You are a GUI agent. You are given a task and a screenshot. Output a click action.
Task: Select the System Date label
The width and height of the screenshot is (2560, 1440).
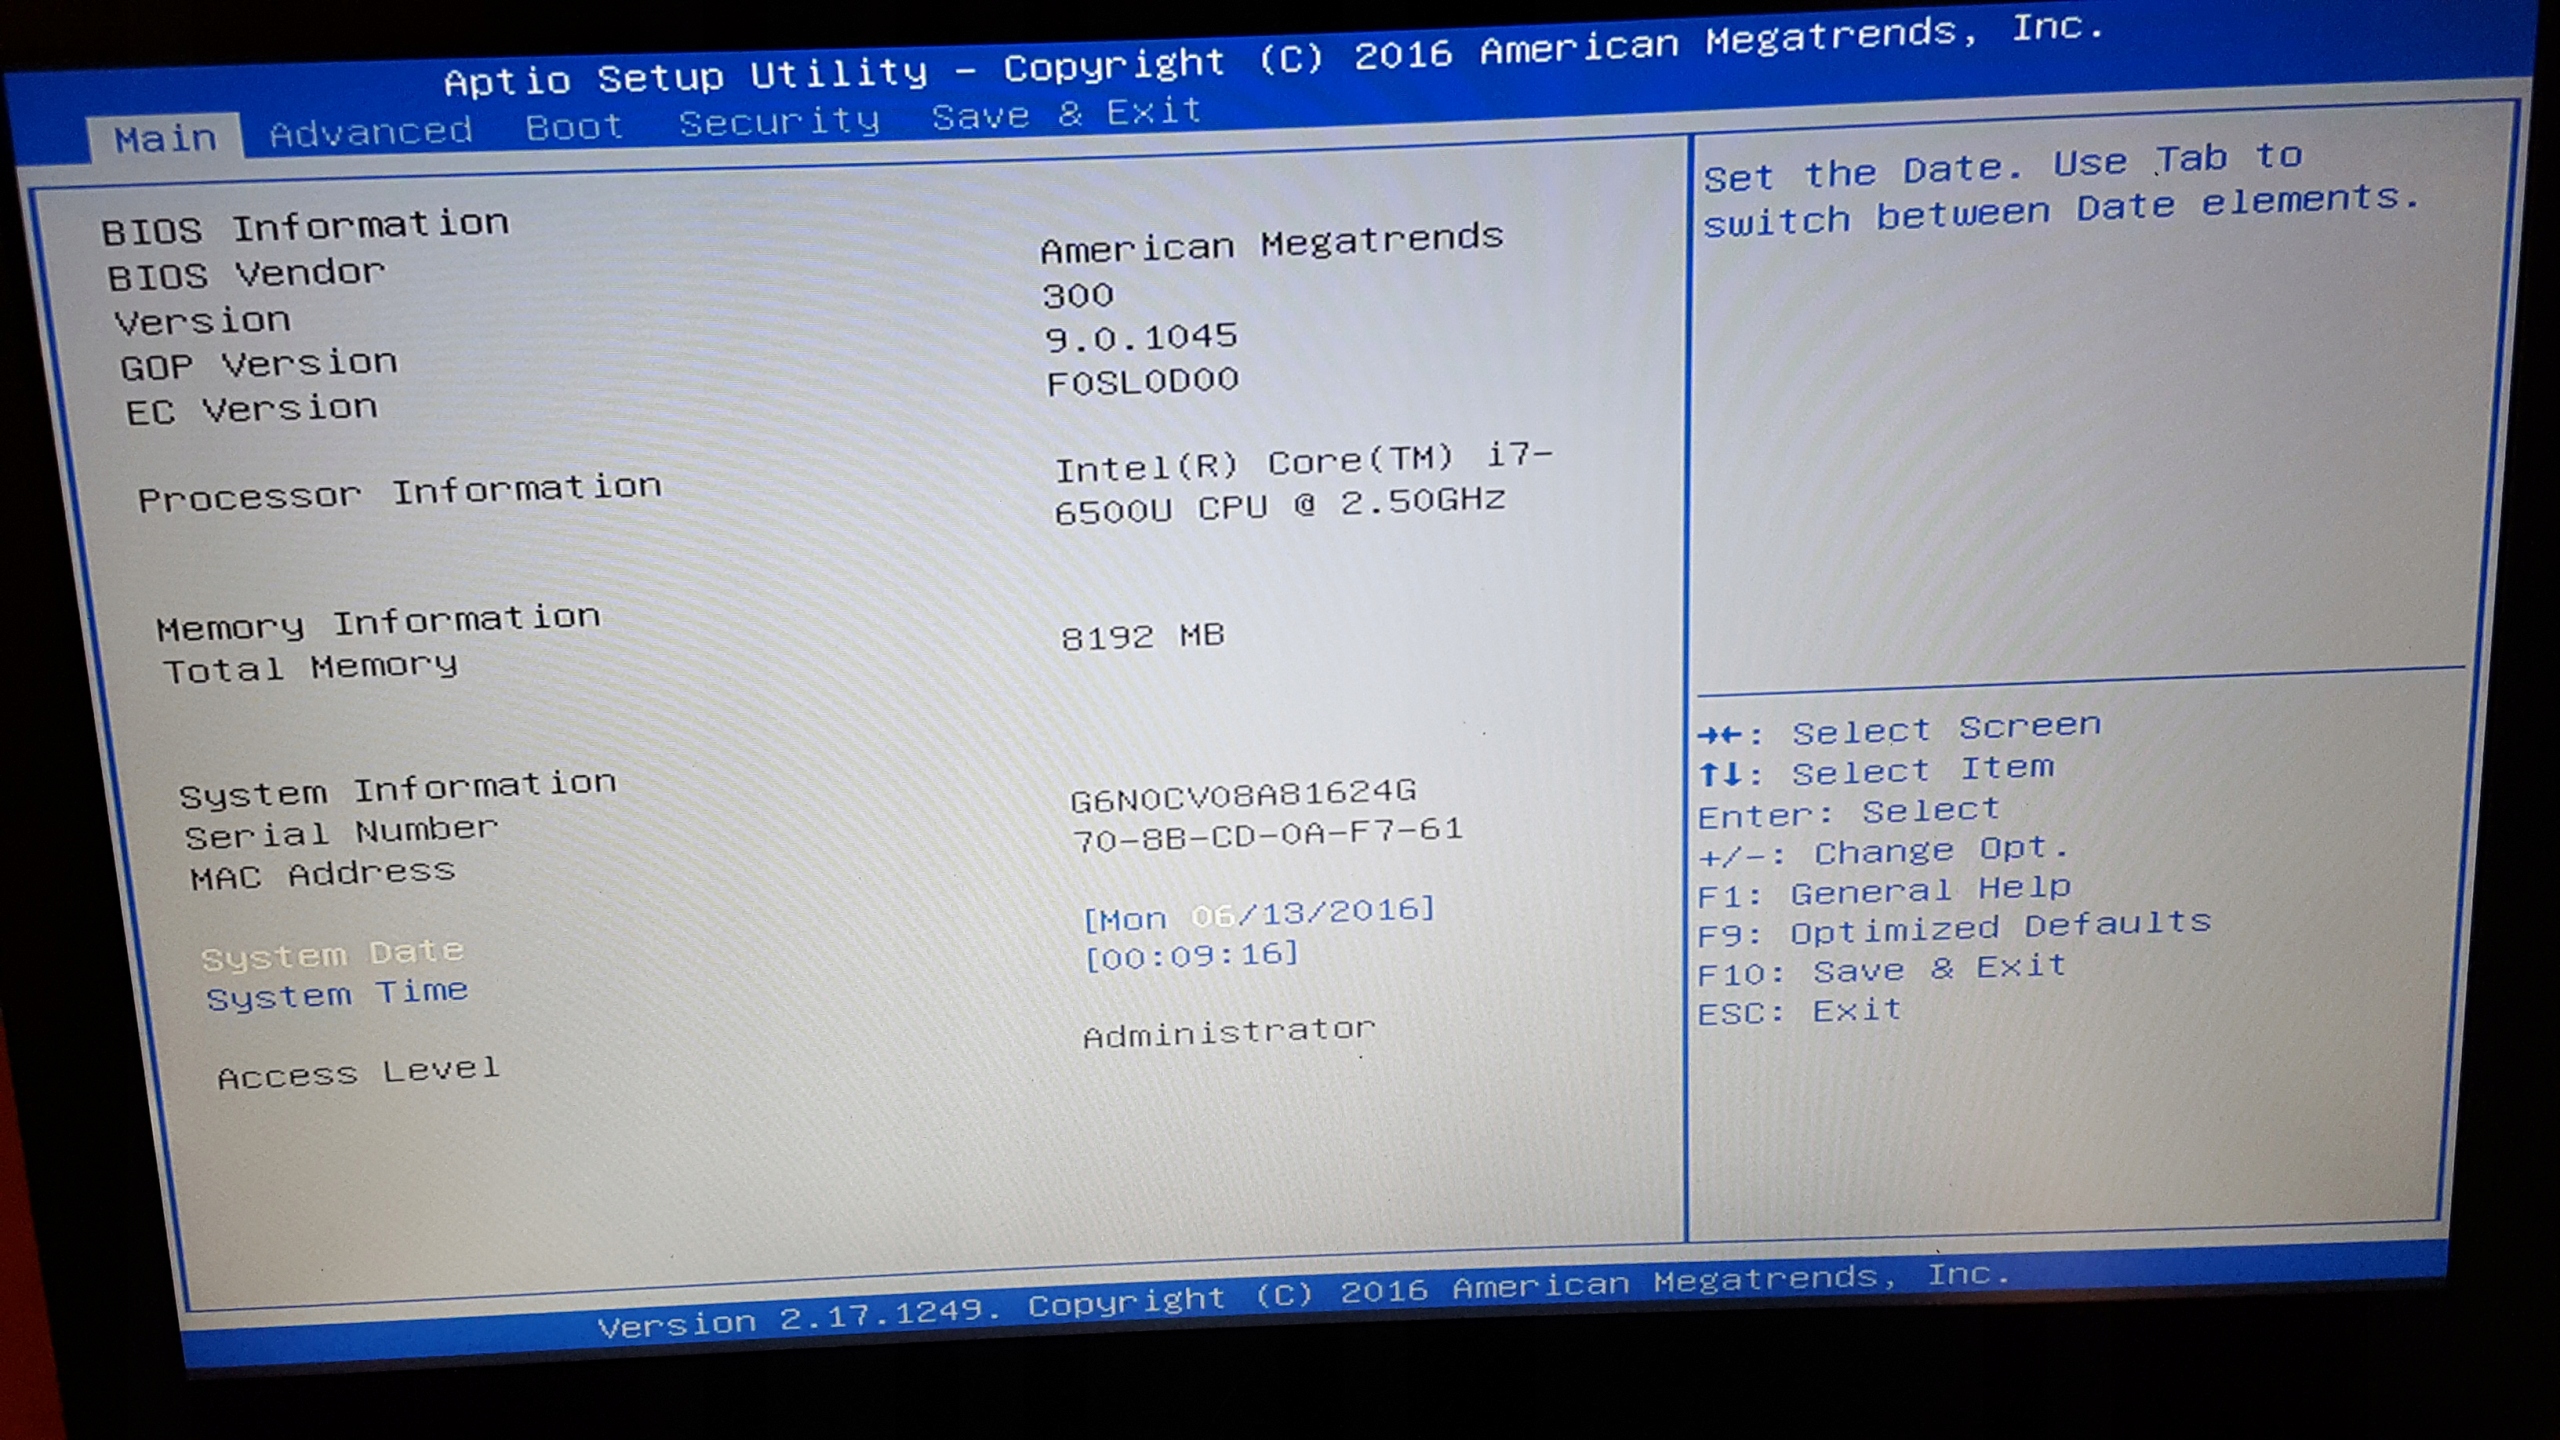[332, 954]
